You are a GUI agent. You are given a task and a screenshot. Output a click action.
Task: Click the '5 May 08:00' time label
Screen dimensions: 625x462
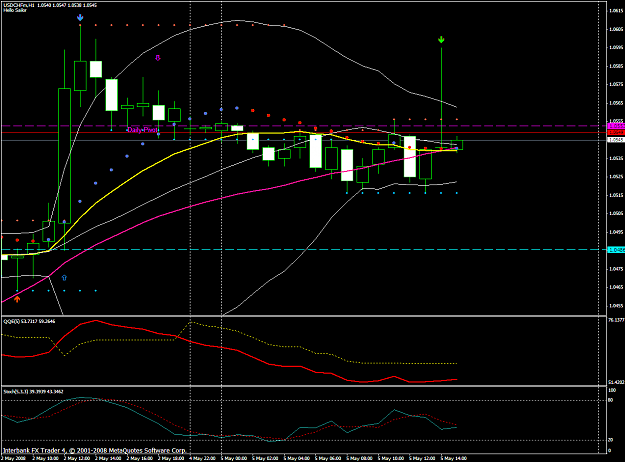(360, 458)
